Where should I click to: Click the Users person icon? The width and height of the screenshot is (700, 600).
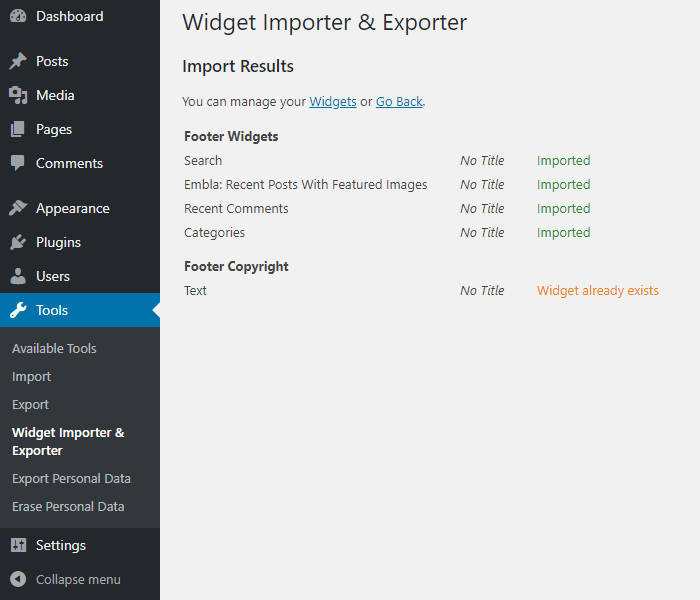(x=18, y=276)
